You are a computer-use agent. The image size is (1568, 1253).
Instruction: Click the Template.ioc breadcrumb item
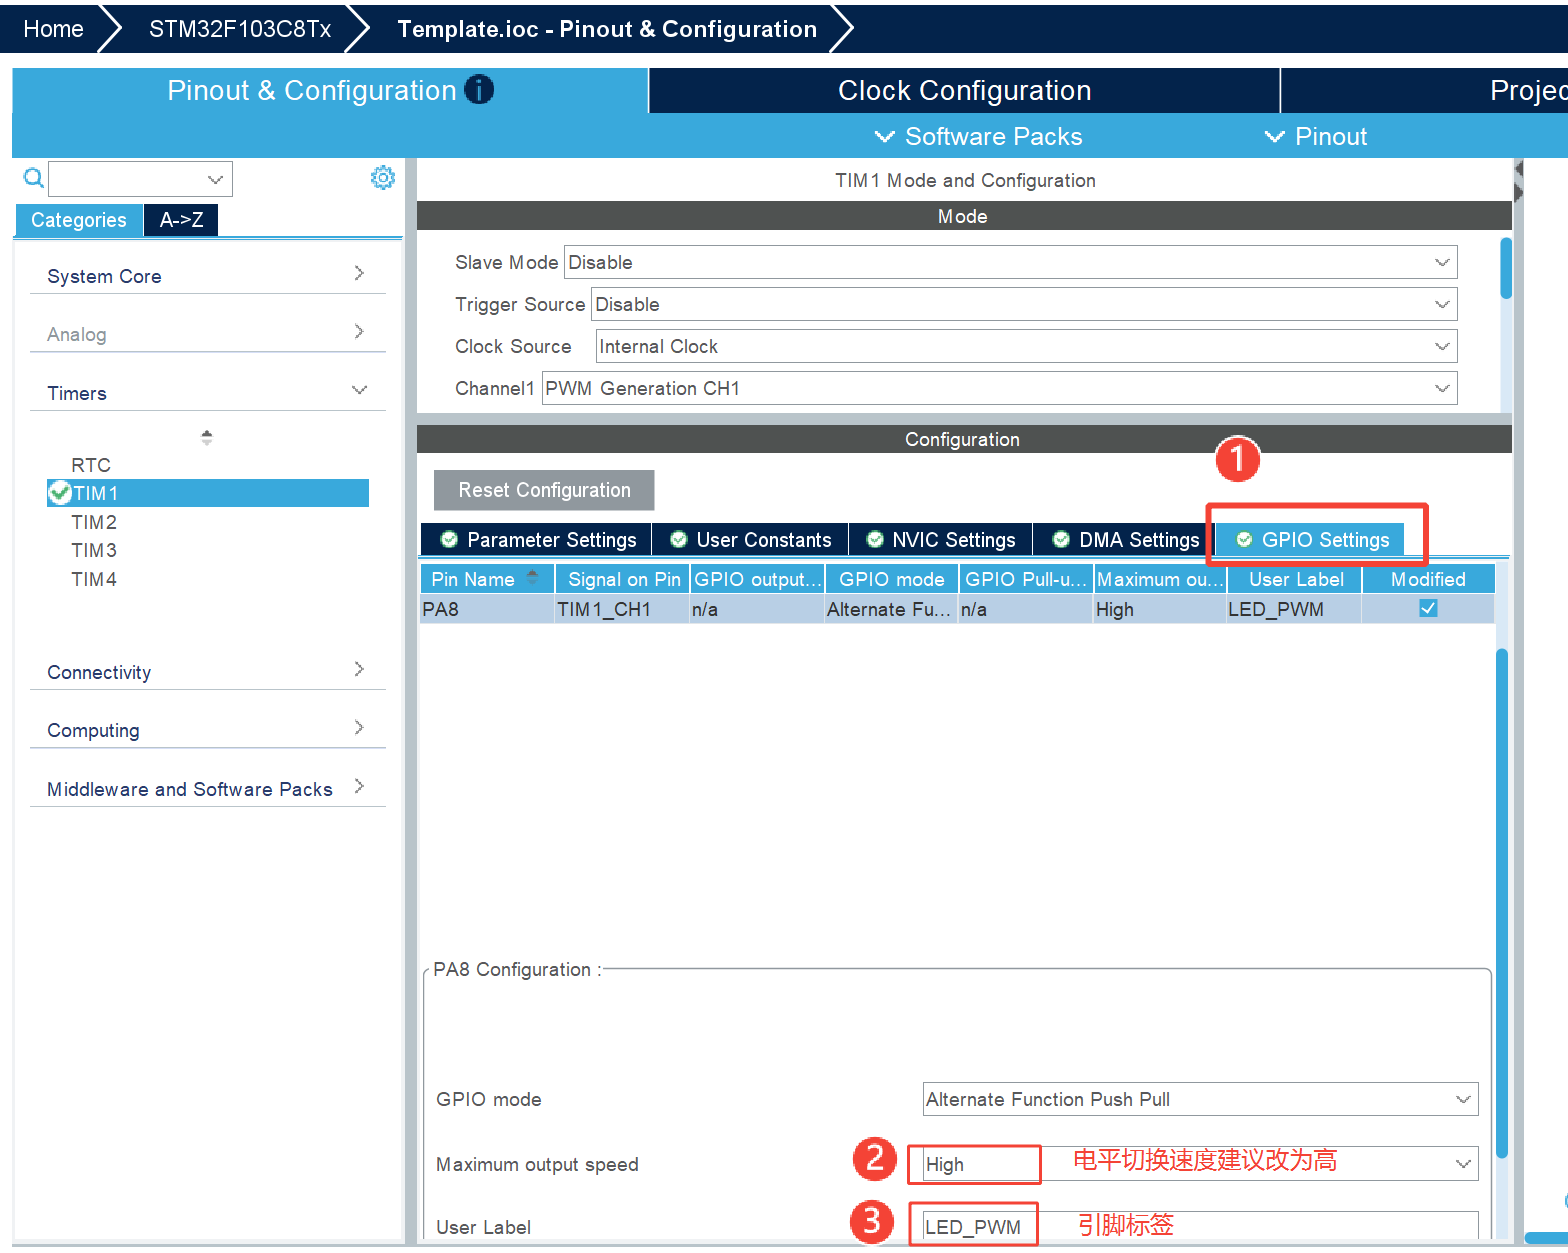point(607,29)
